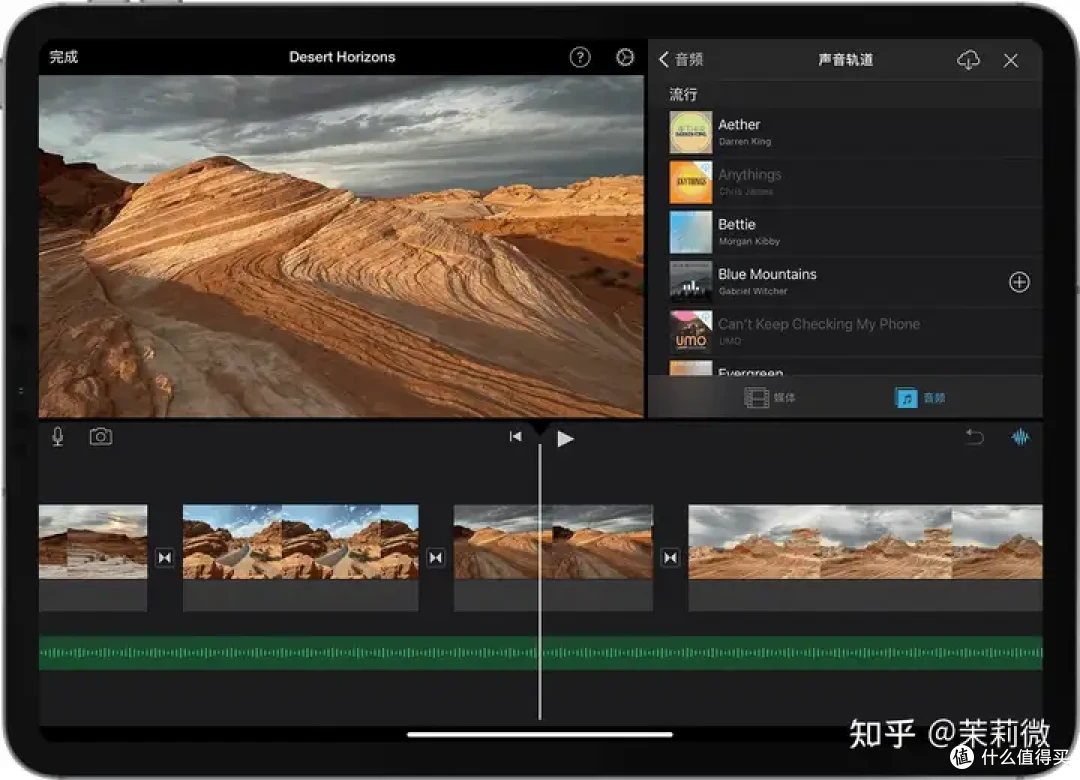
Task: Open transition before the last clip
Action: [x=671, y=557]
